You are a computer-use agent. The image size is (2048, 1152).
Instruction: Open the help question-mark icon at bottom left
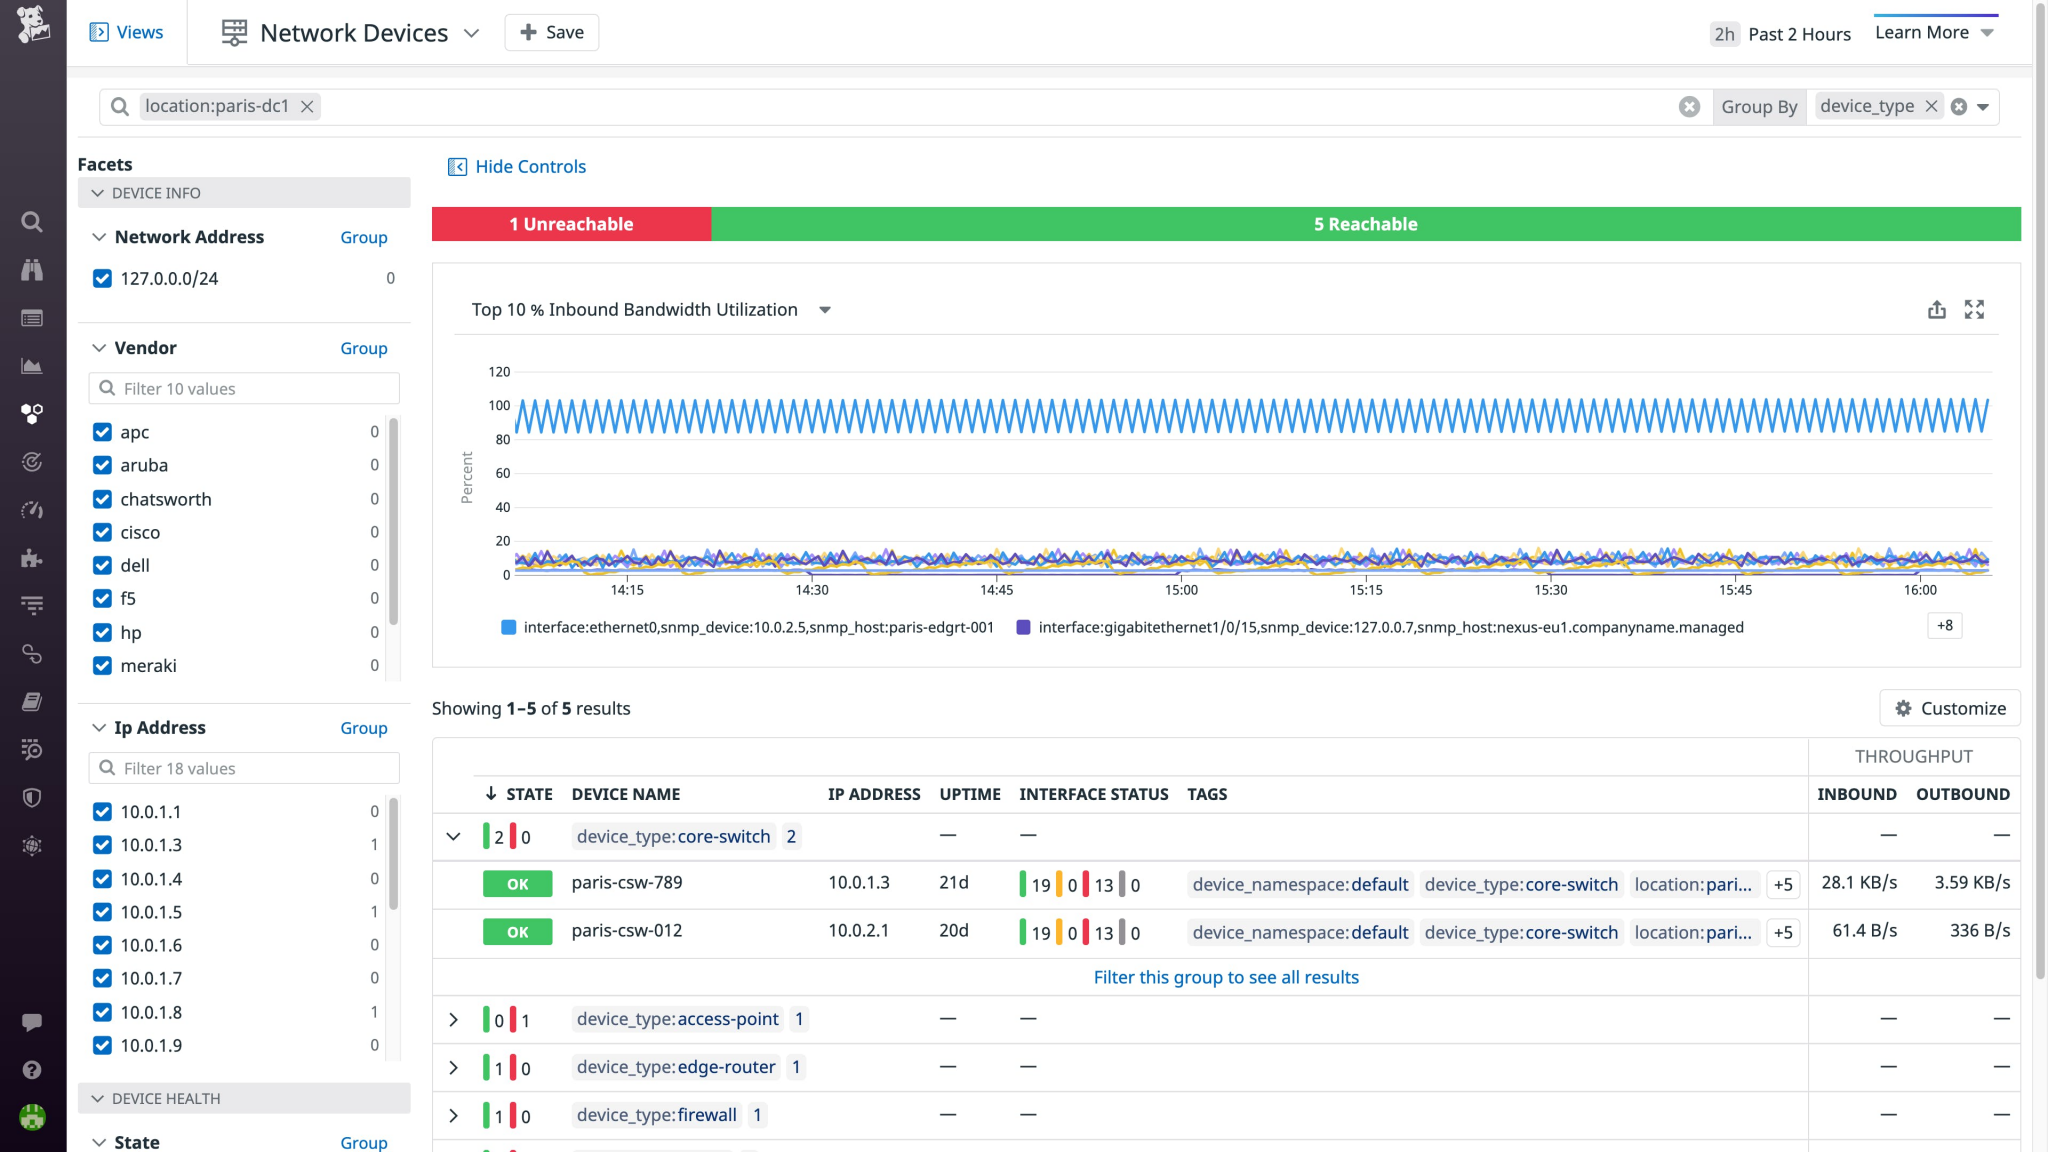(x=32, y=1070)
